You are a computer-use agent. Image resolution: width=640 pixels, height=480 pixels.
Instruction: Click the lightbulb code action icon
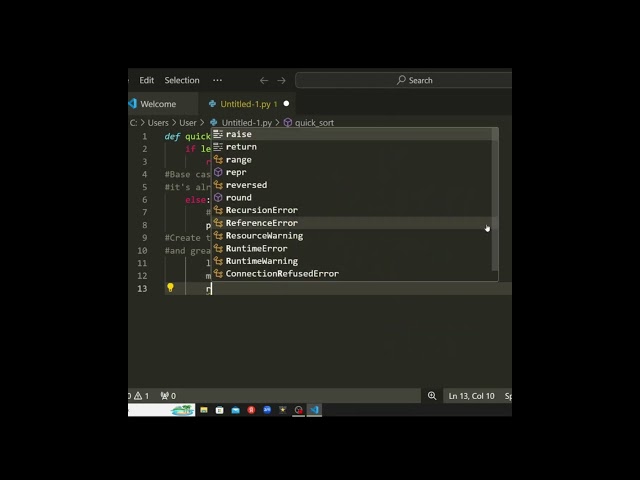(x=170, y=288)
